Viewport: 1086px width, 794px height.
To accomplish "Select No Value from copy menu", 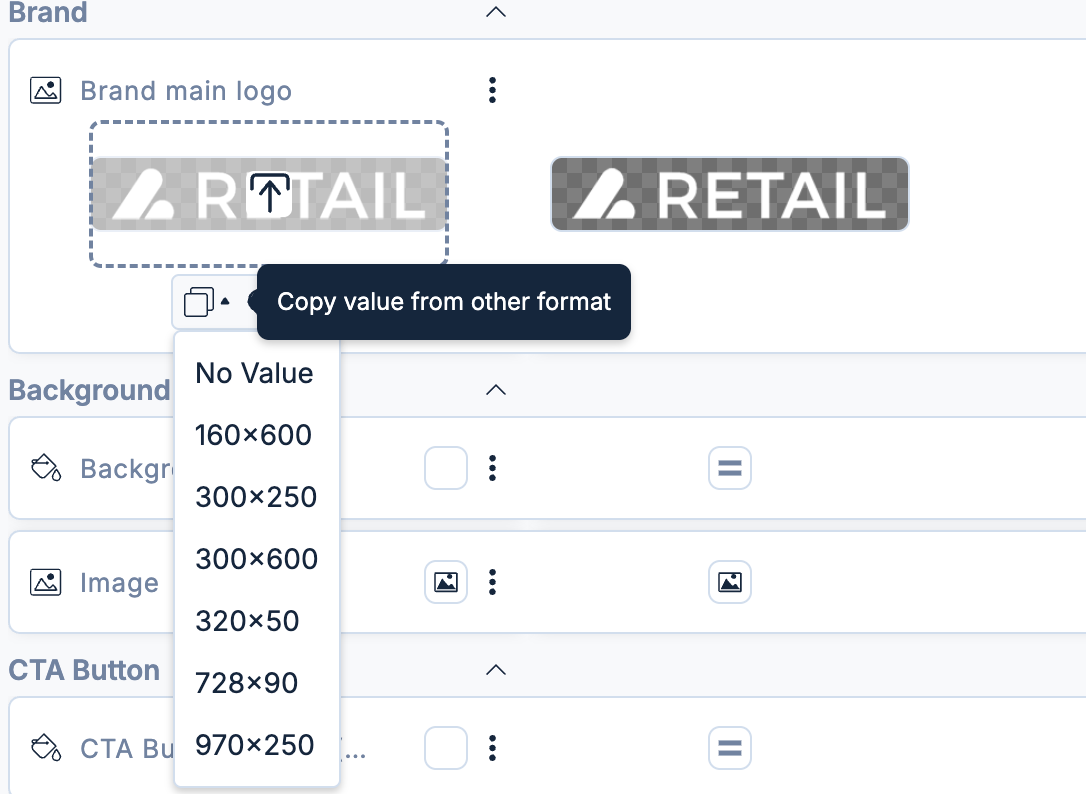I will (256, 373).
